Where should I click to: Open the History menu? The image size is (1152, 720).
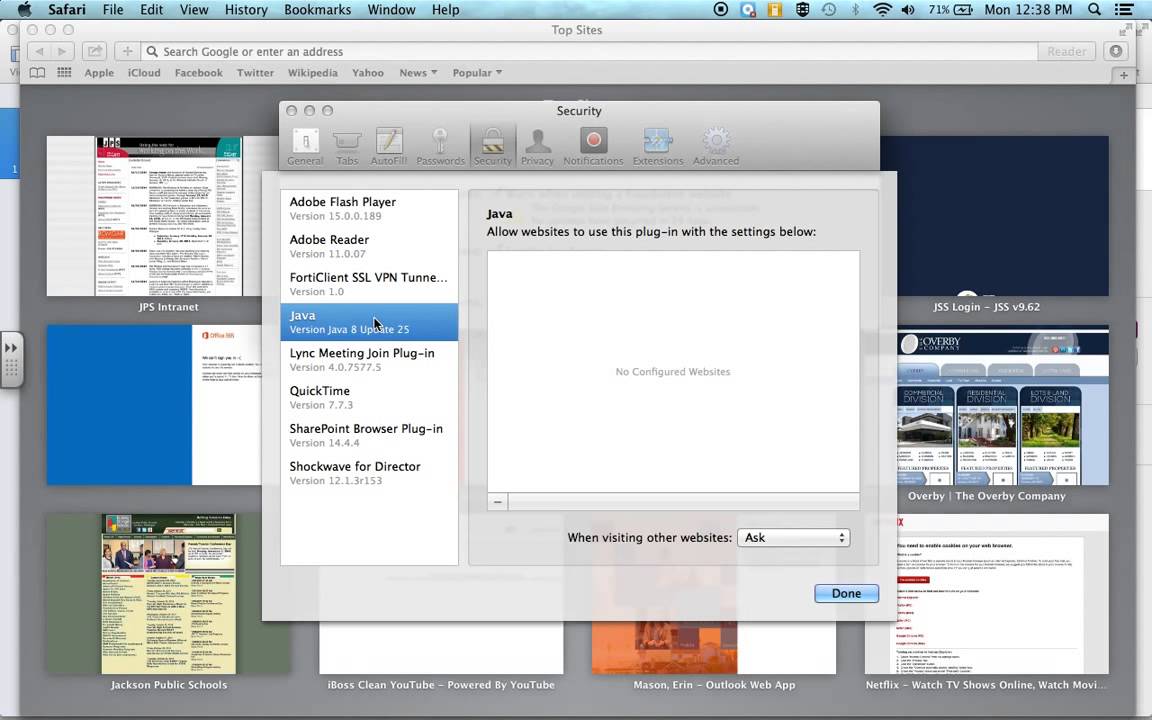click(x=245, y=10)
